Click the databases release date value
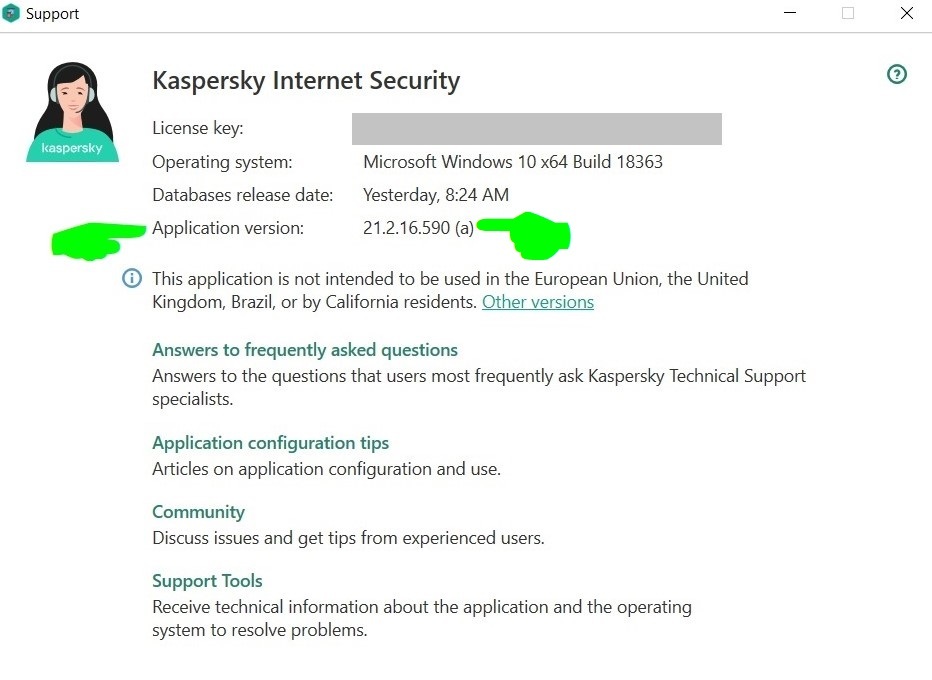 [436, 195]
